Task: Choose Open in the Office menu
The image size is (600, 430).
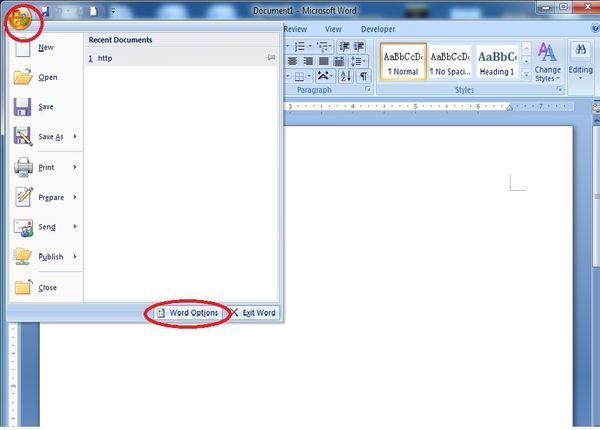Action: (x=47, y=77)
